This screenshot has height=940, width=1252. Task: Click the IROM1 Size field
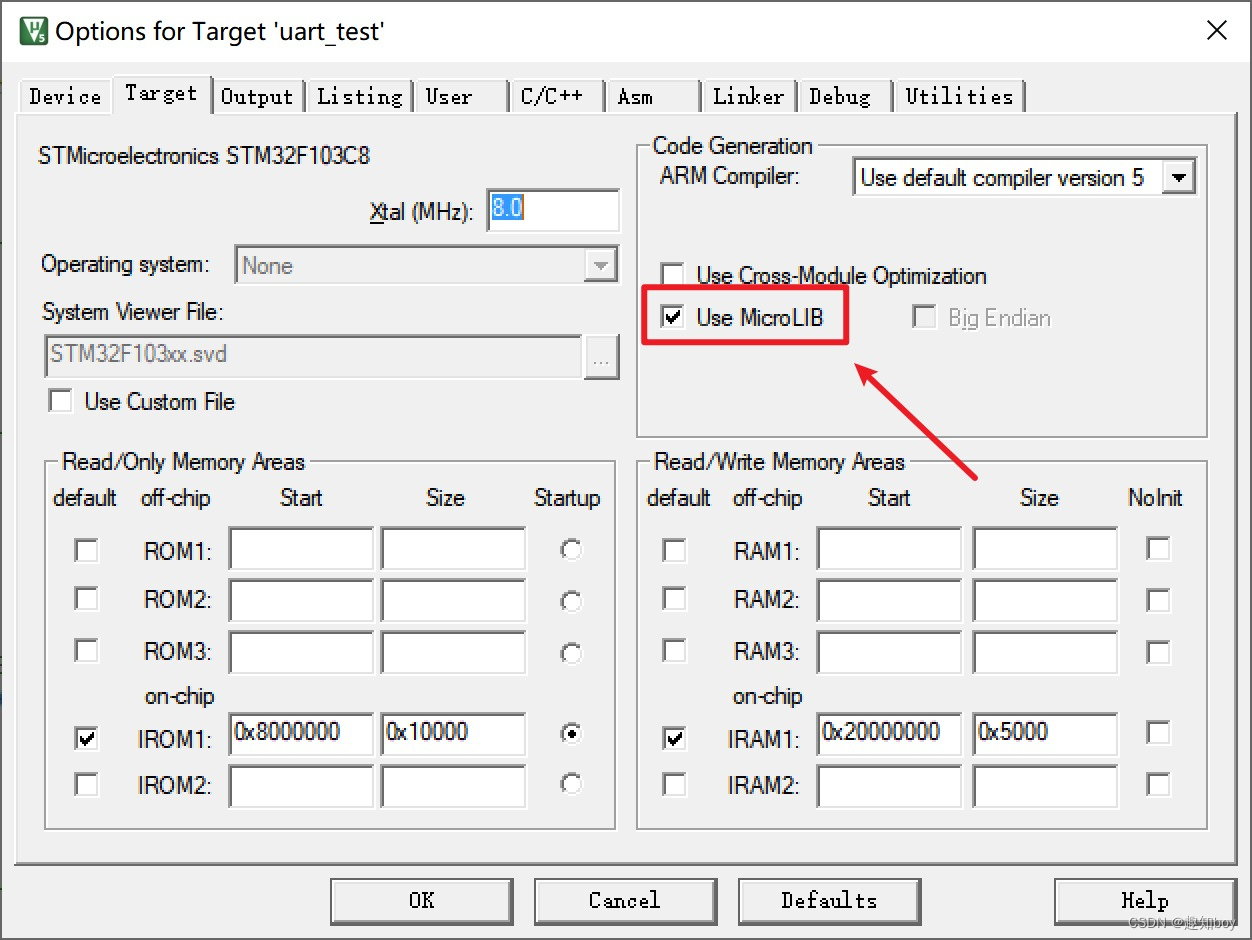coord(453,733)
